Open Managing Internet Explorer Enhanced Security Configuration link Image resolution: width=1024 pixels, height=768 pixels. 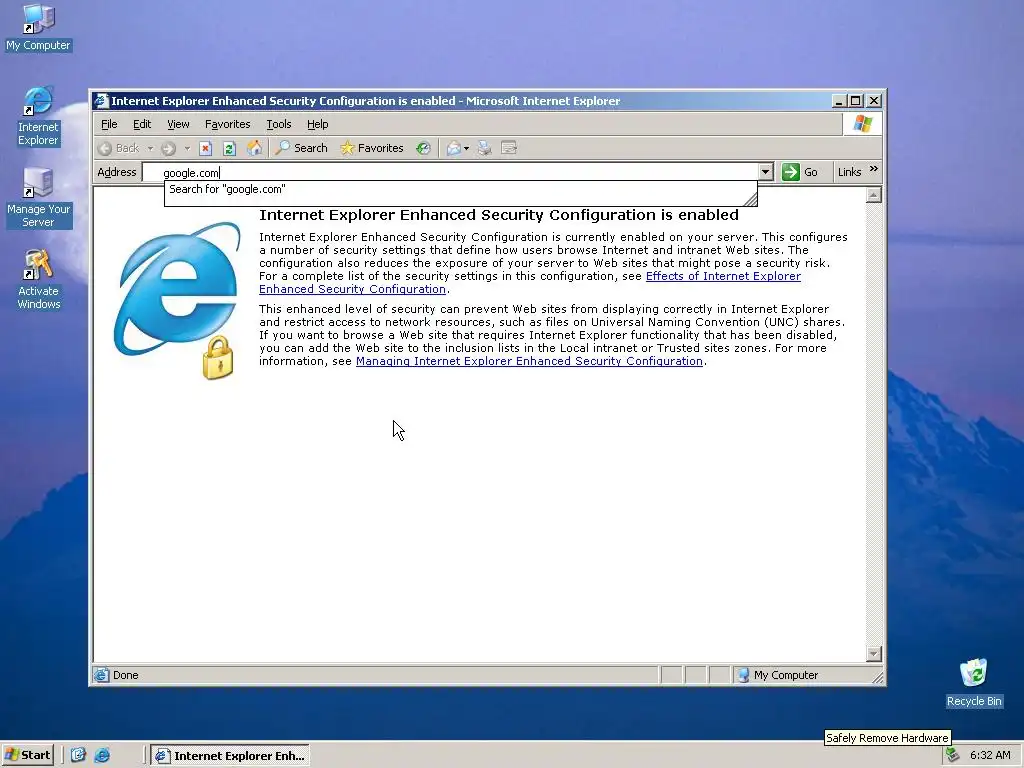(529, 361)
